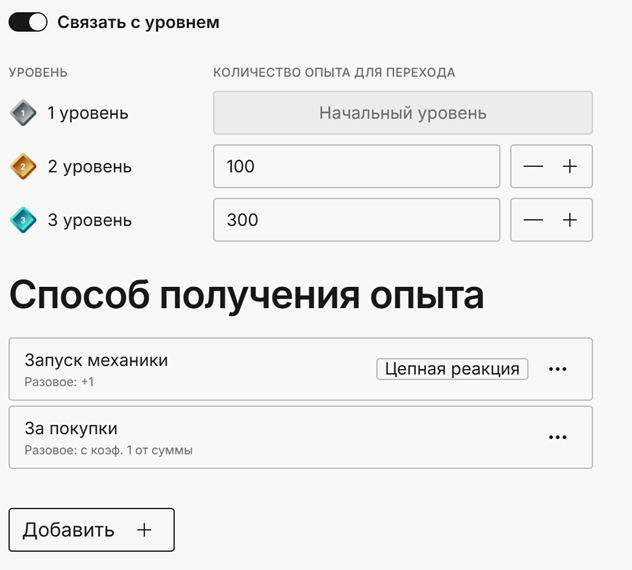This screenshot has width=632, height=570.
Task: Click the Цепная реакция tag
Action: click(x=452, y=369)
